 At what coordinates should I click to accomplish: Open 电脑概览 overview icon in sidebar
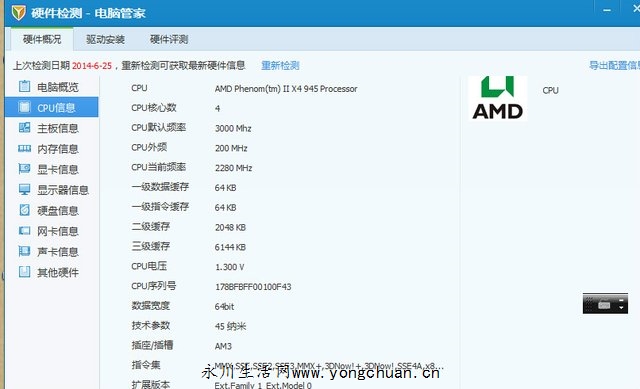click(x=24, y=87)
